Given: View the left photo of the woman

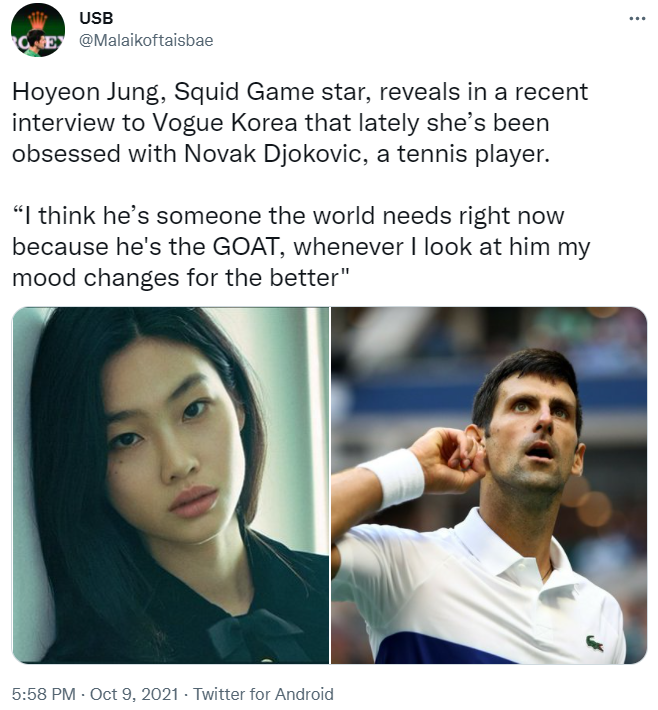Looking at the screenshot, I should pyautogui.click(x=170, y=485).
